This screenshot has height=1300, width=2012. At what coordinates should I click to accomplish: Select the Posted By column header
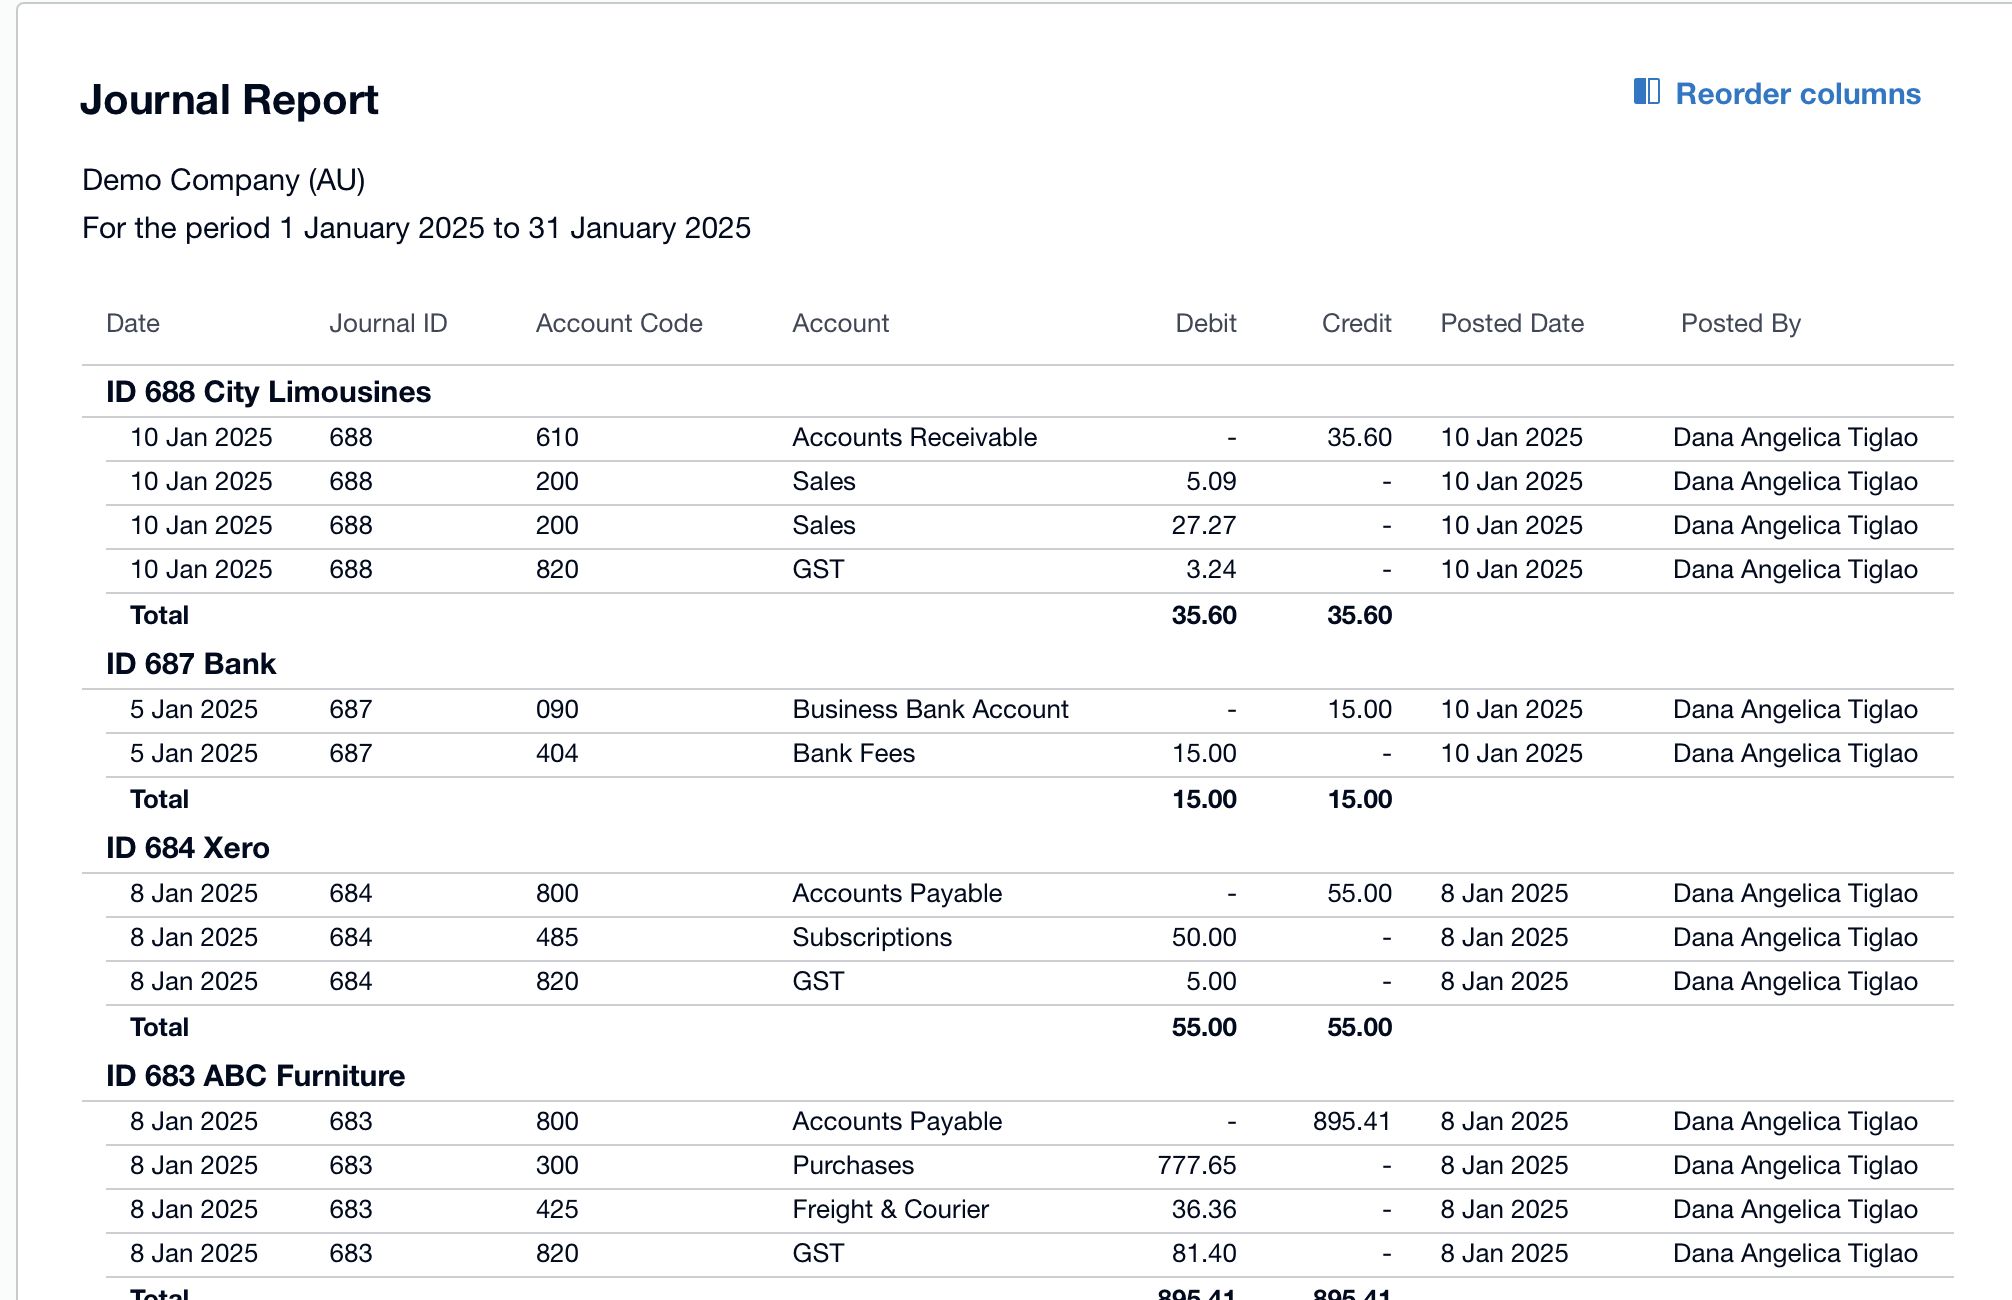pos(1740,323)
